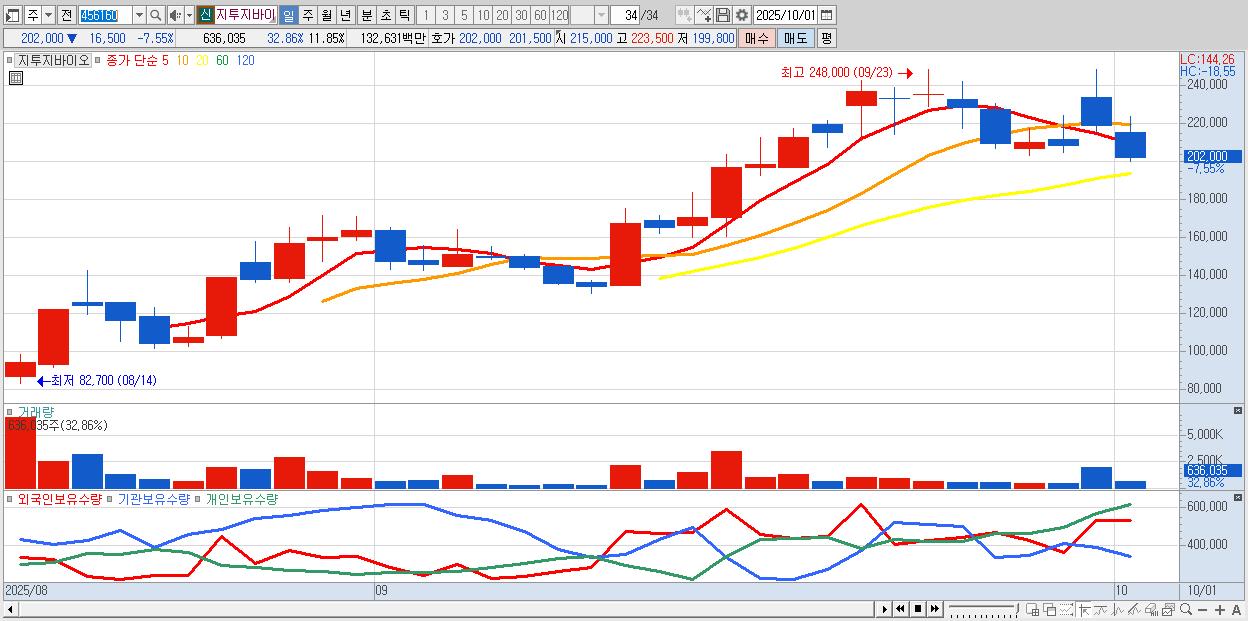Click the 전 button next to type dropdown
The height and width of the screenshot is (621, 1248).
coord(66,15)
